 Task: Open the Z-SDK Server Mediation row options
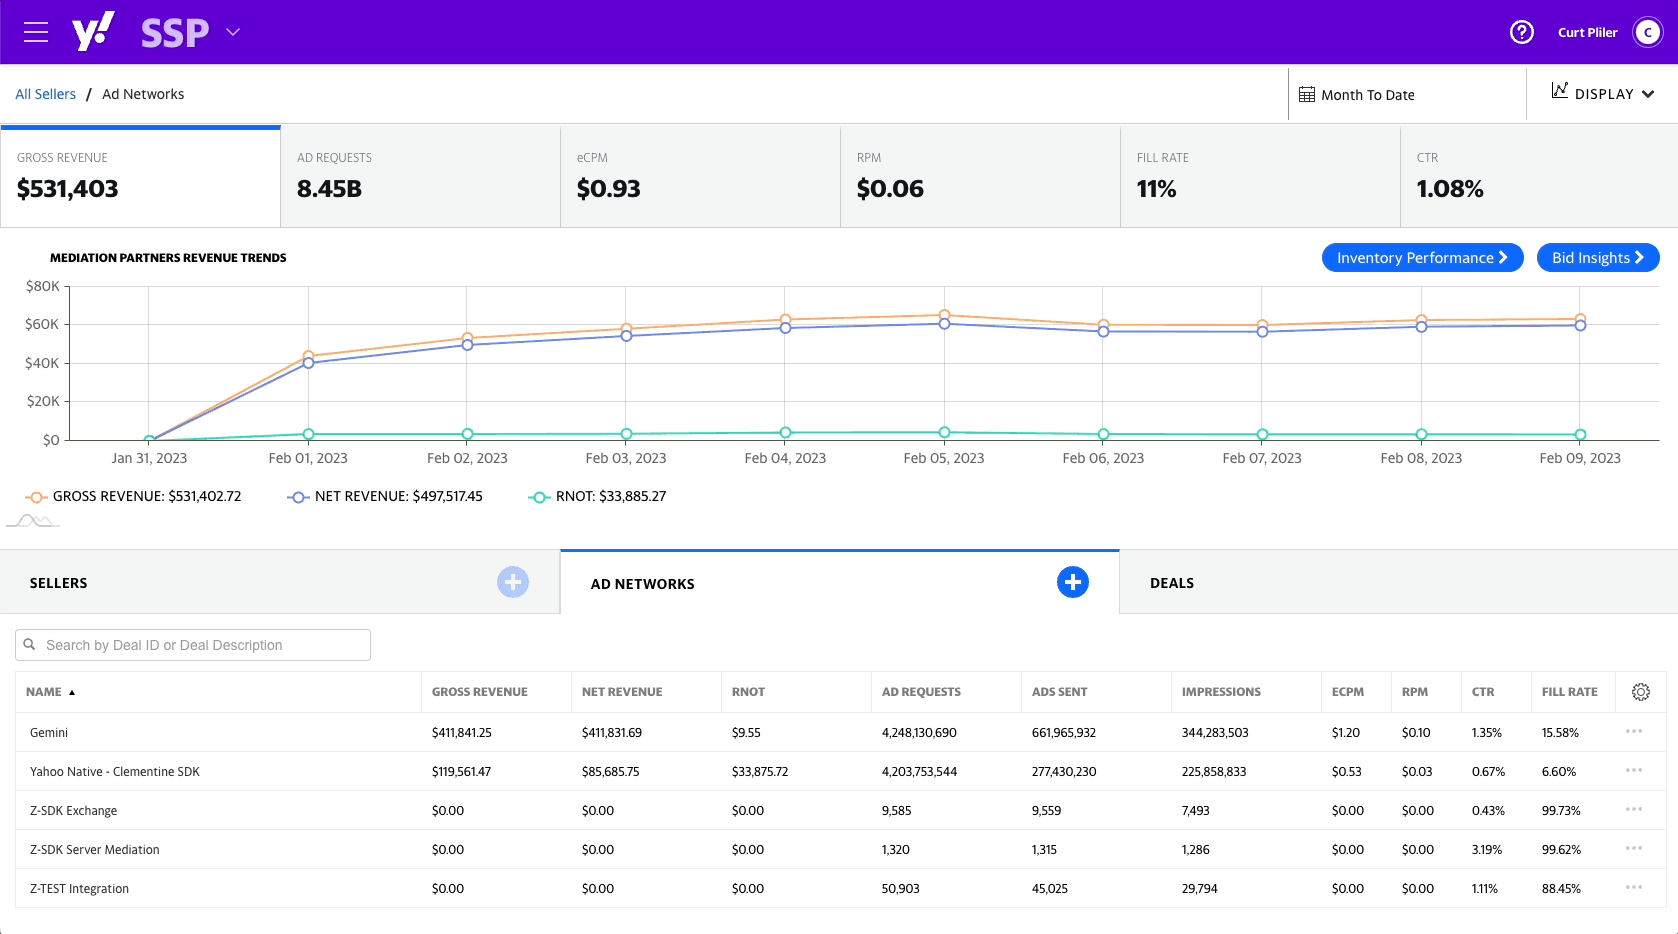tap(1634, 848)
